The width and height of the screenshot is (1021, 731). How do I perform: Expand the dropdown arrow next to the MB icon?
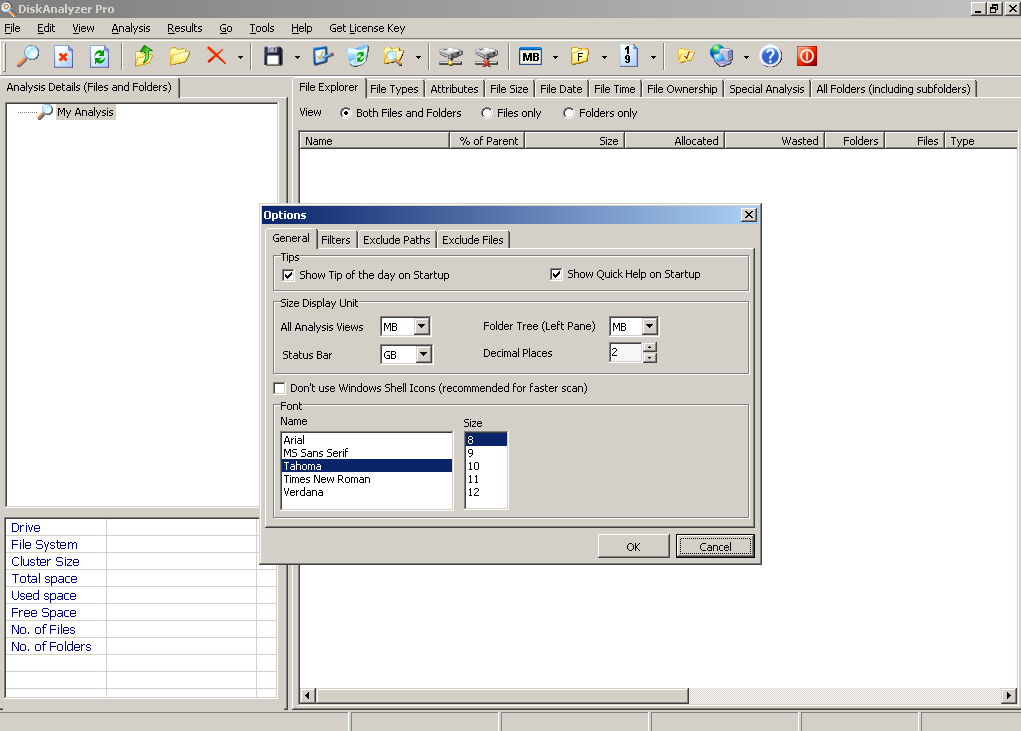(x=555, y=57)
